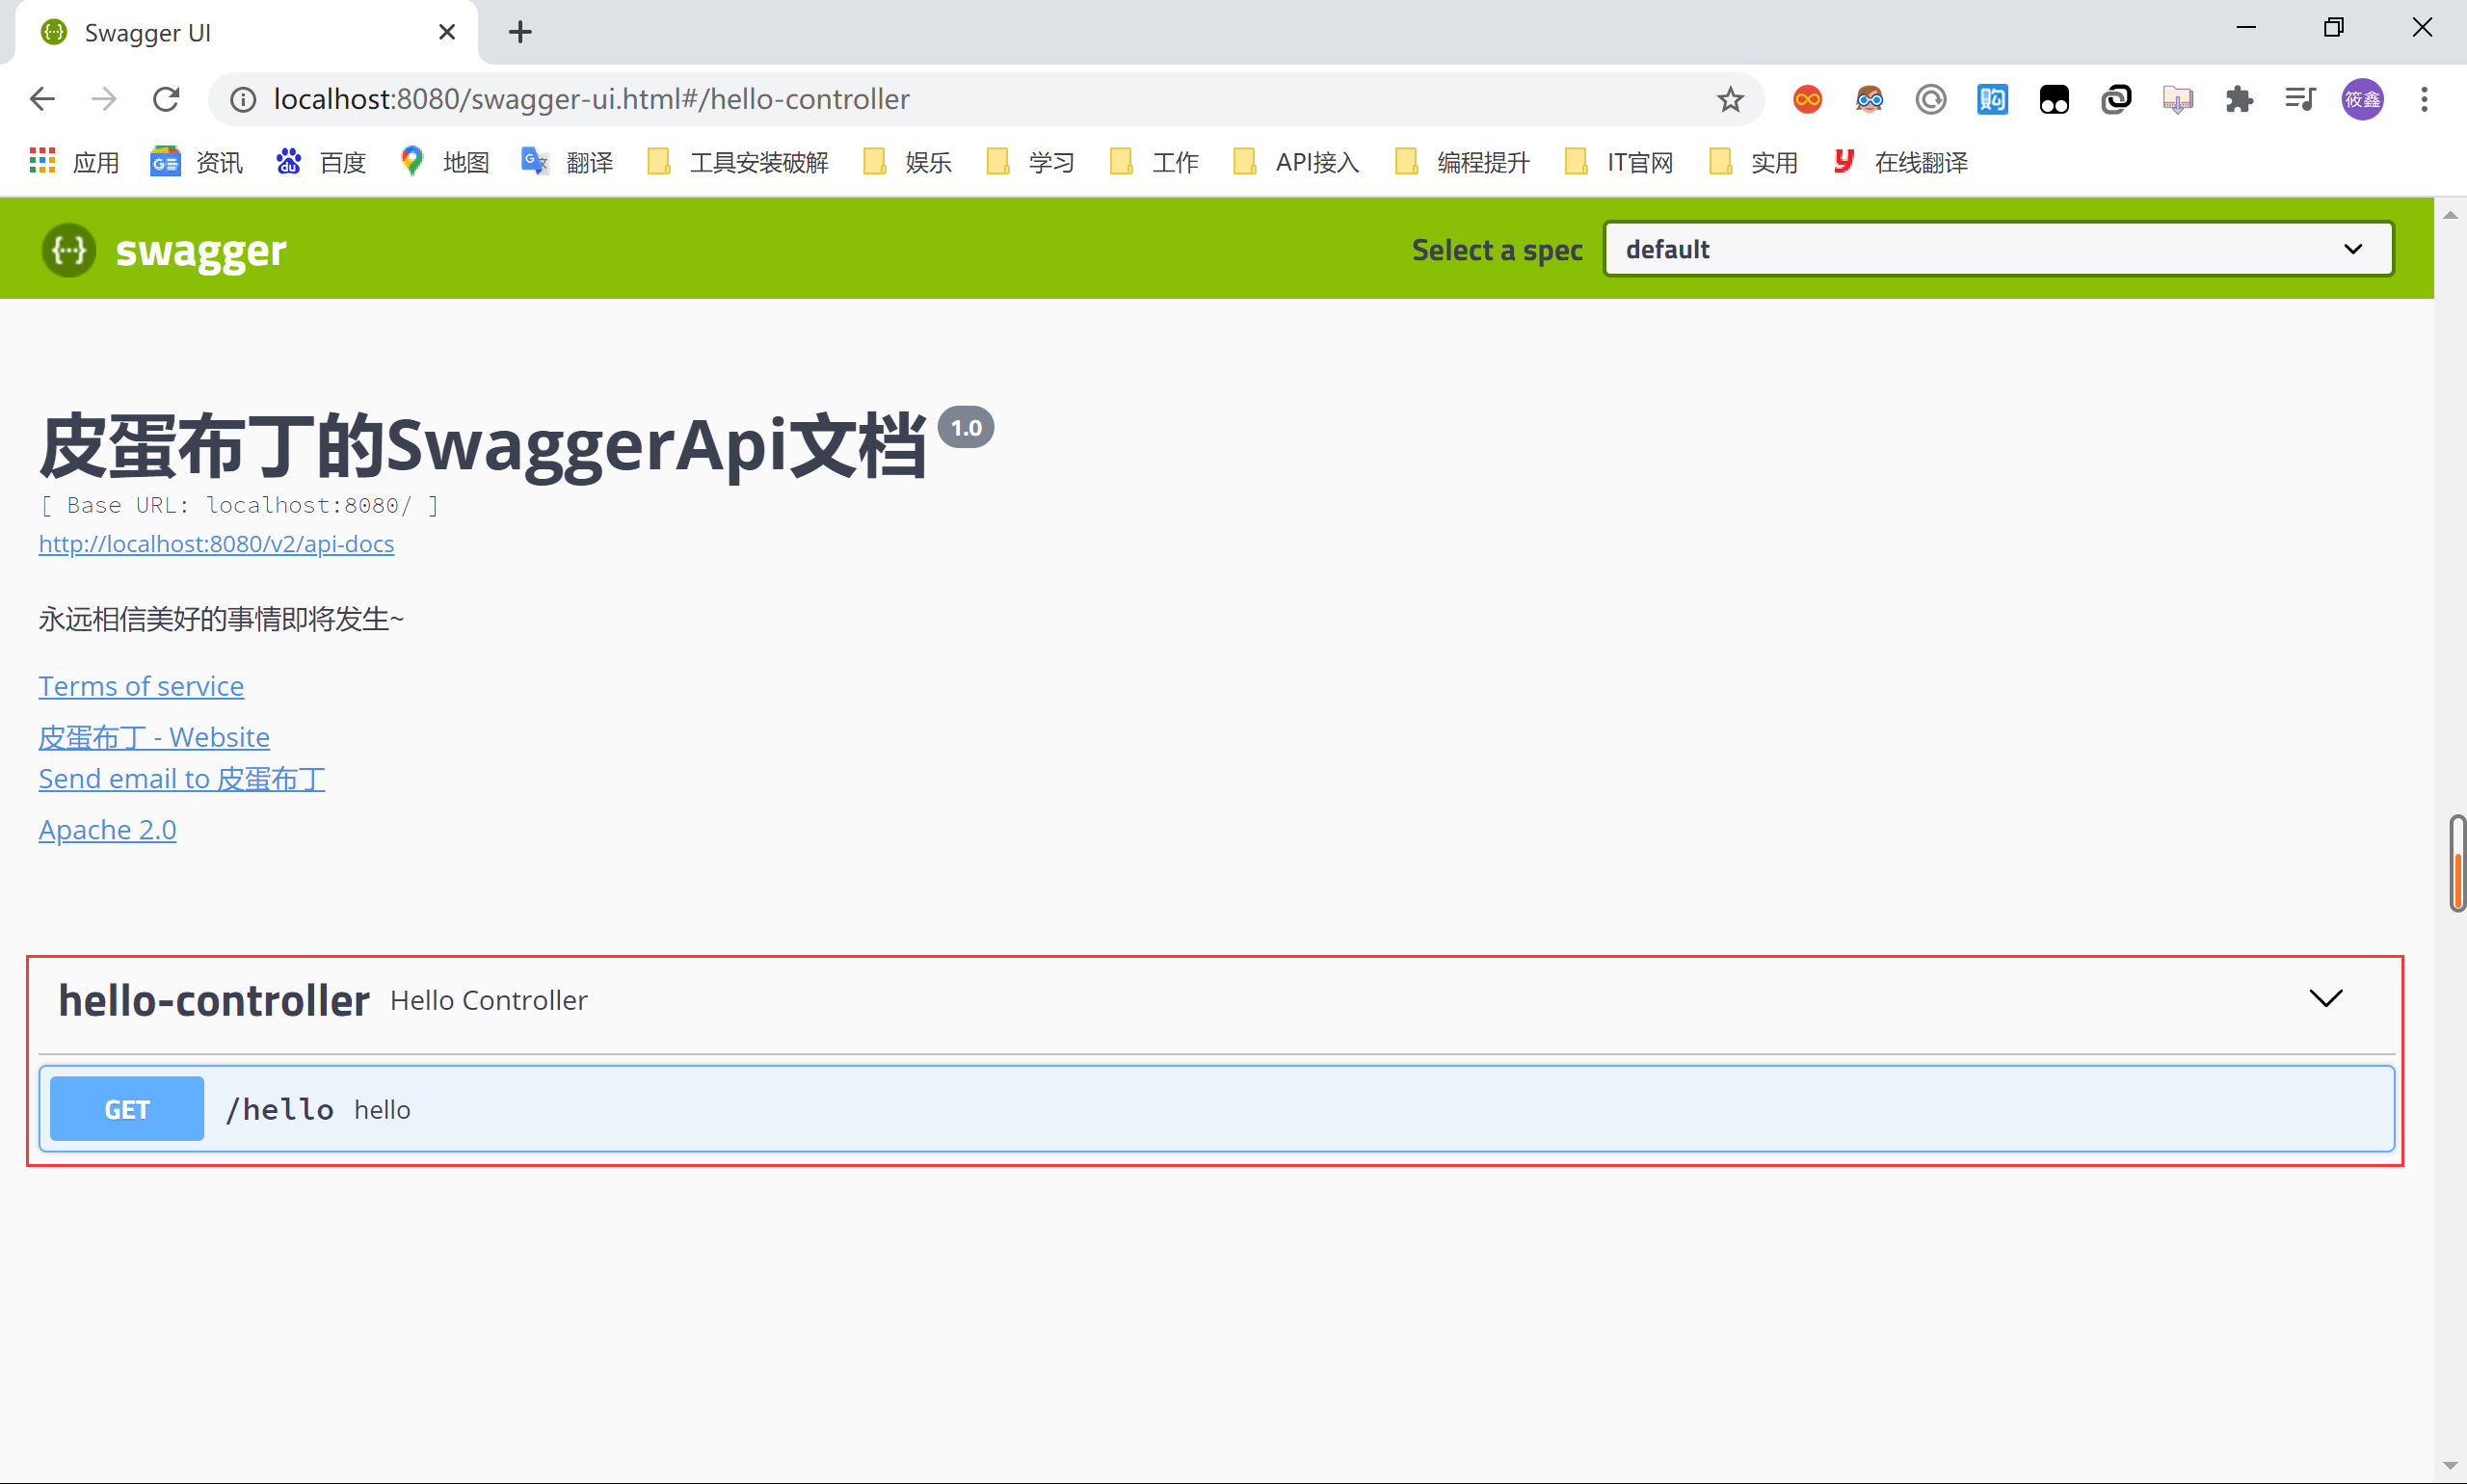
Task: Open the 百度 Baidu bookmark
Action: coord(320,162)
